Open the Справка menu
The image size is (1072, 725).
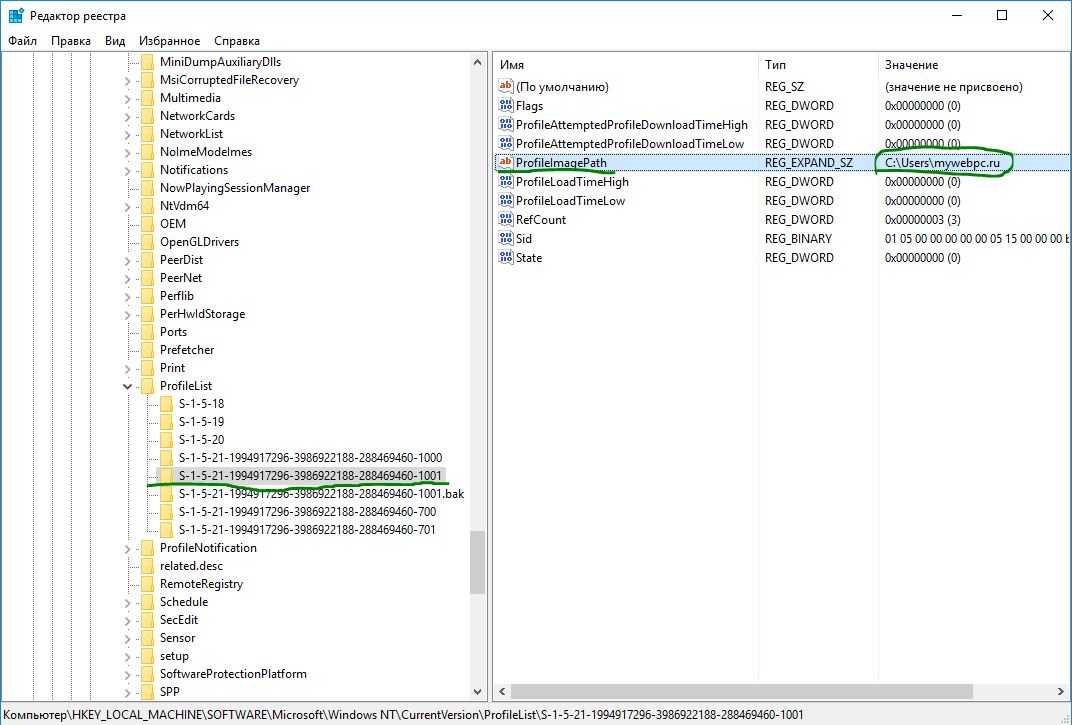click(x=237, y=41)
